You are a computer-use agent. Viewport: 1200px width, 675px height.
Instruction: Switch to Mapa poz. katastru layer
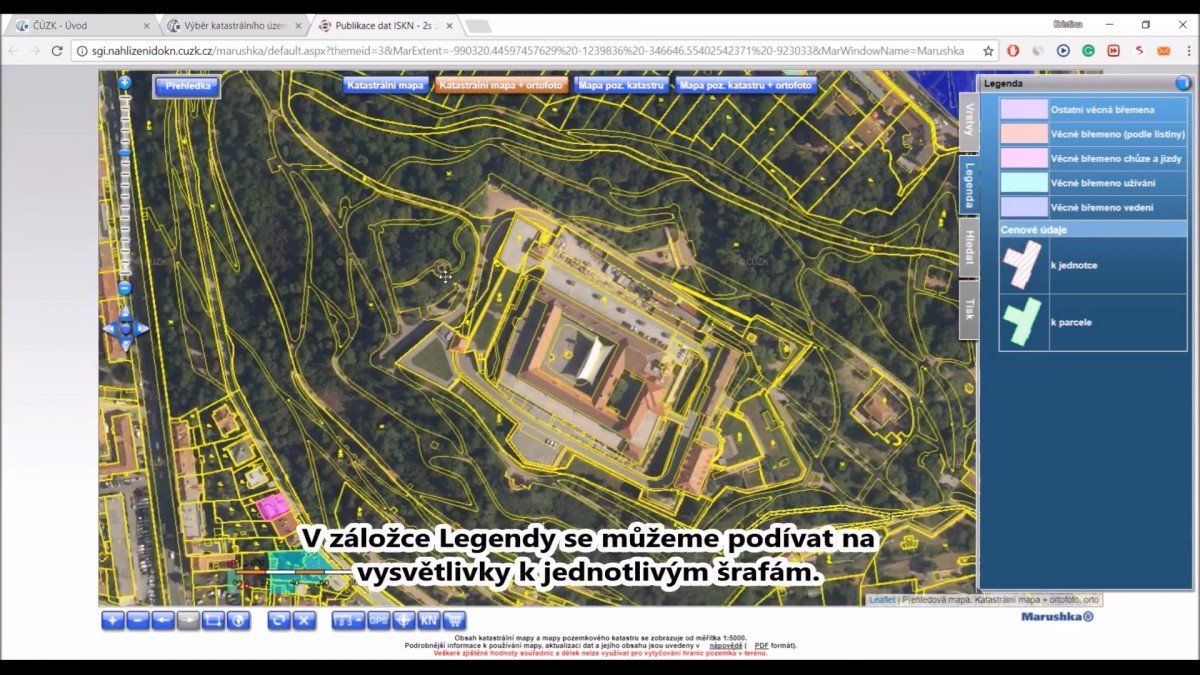point(622,86)
